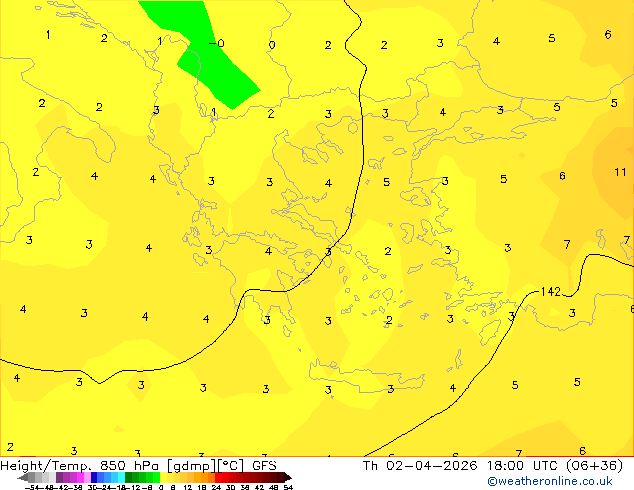Click the -0 temperature value in green area
The width and height of the screenshot is (634, 490).
coord(217,43)
